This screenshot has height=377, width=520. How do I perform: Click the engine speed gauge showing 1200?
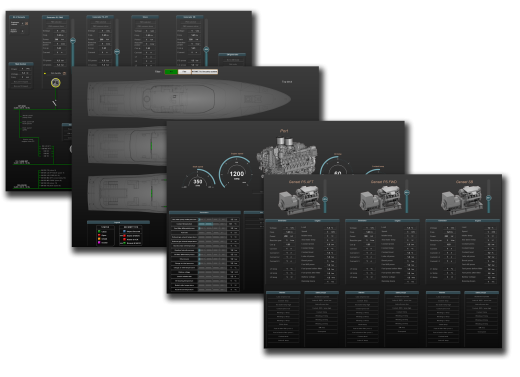236,173
